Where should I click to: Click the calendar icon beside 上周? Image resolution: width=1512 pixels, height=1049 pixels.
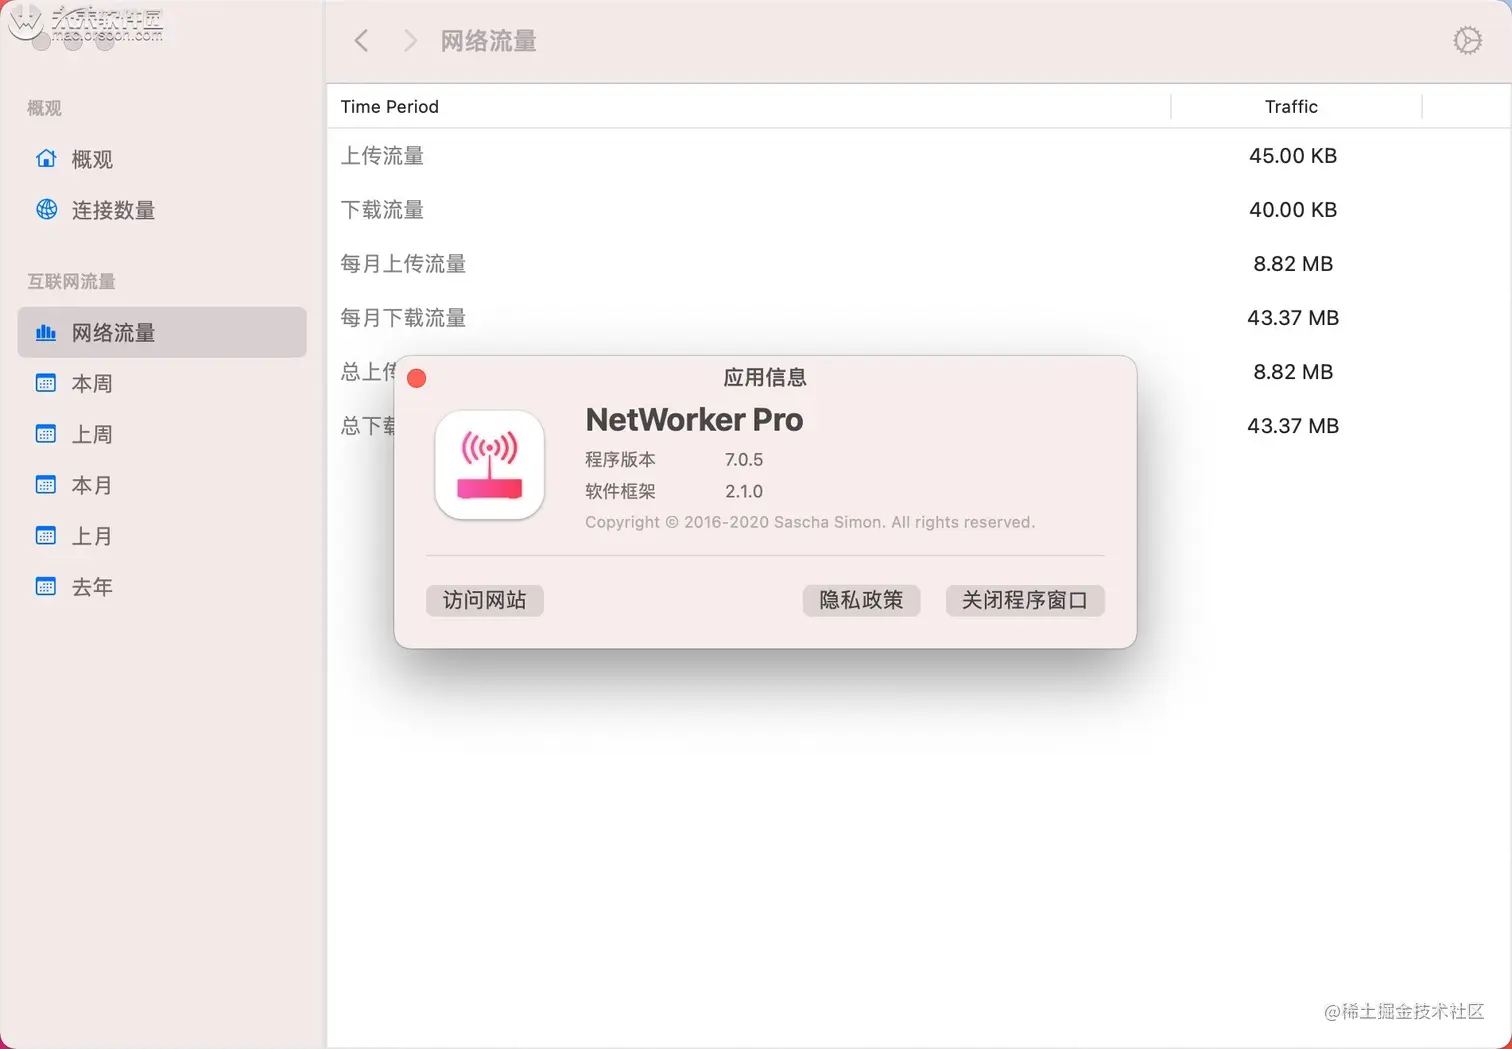point(46,434)
